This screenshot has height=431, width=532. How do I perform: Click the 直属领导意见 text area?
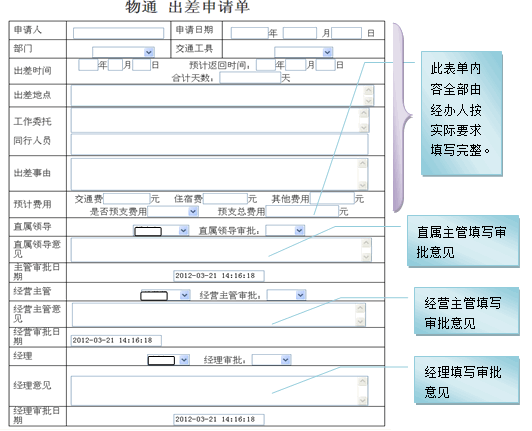click(x=221, y=250)
